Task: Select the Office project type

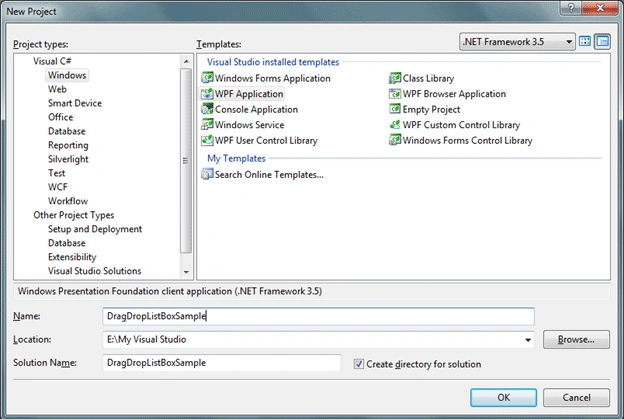Action: tap(60, 117)
